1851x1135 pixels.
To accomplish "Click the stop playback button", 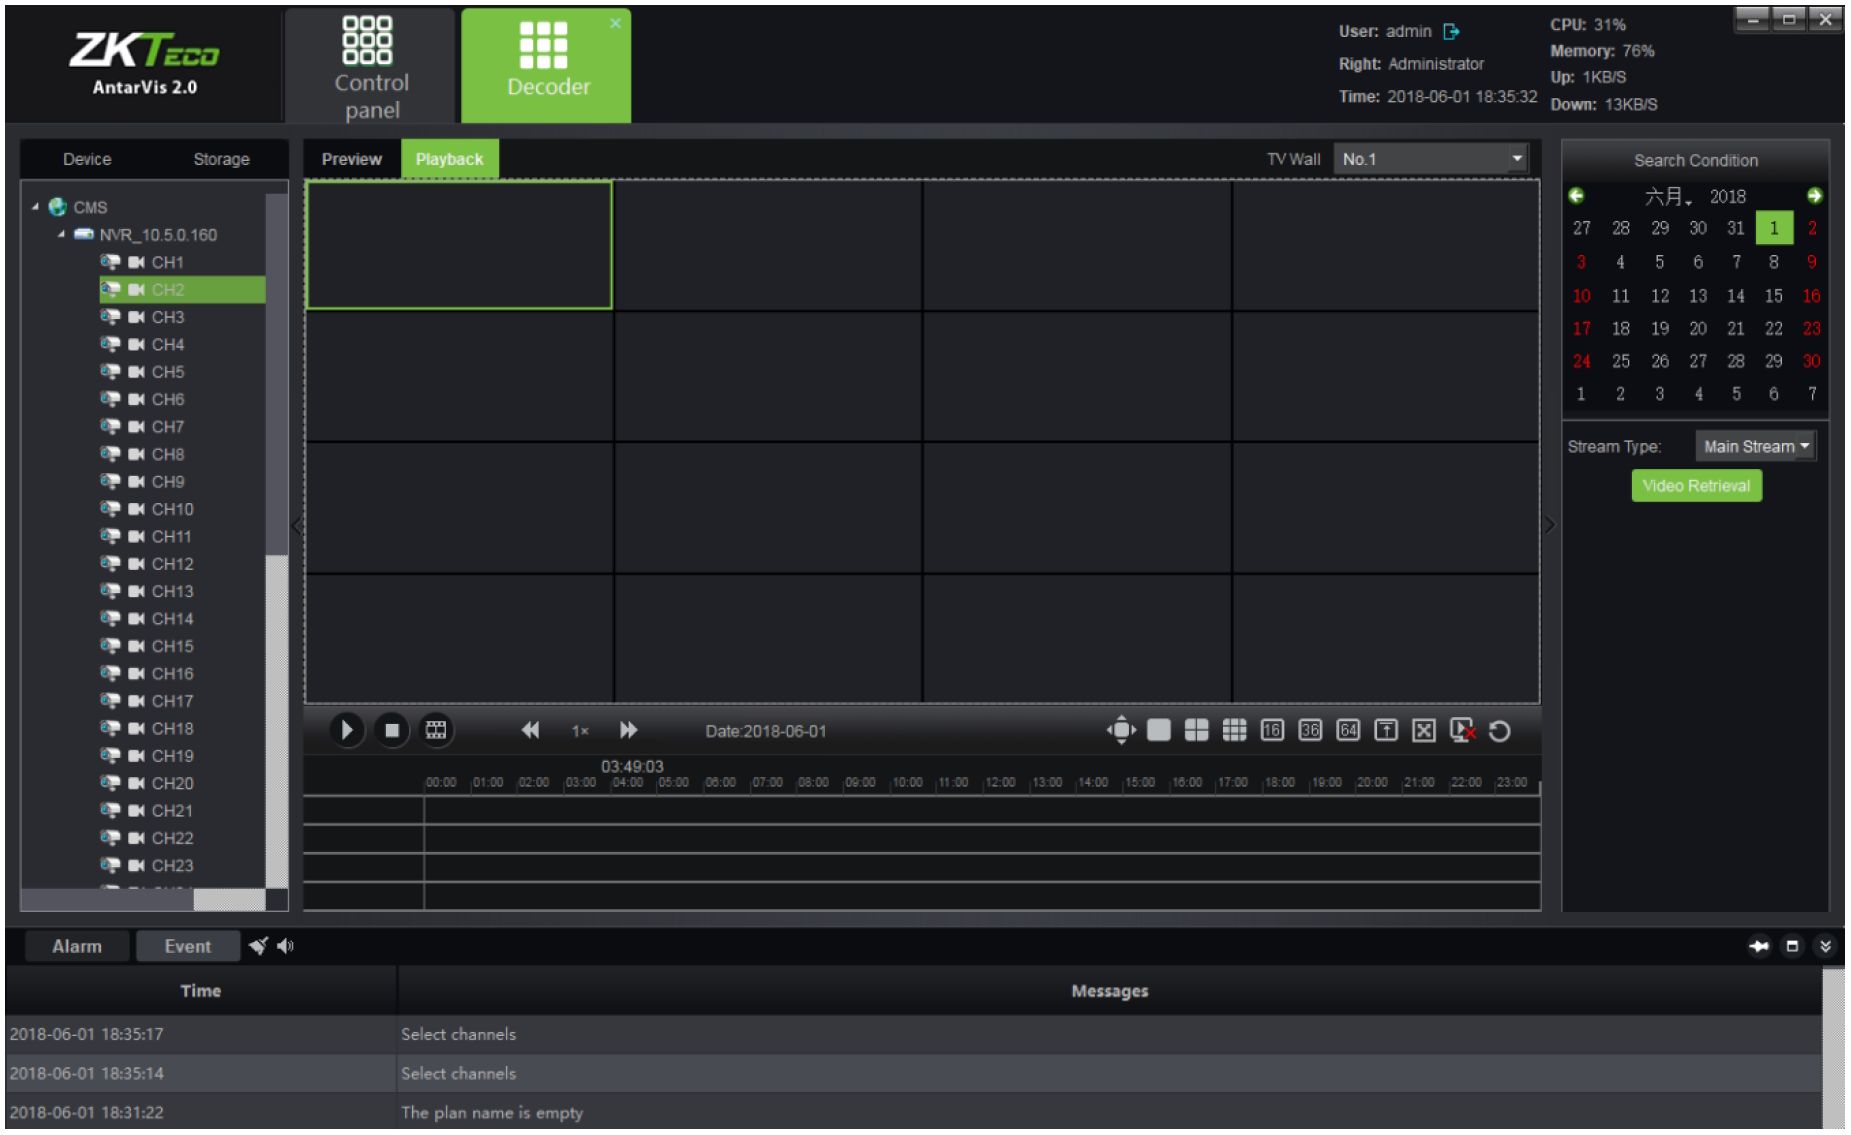I will click(392, 731).
